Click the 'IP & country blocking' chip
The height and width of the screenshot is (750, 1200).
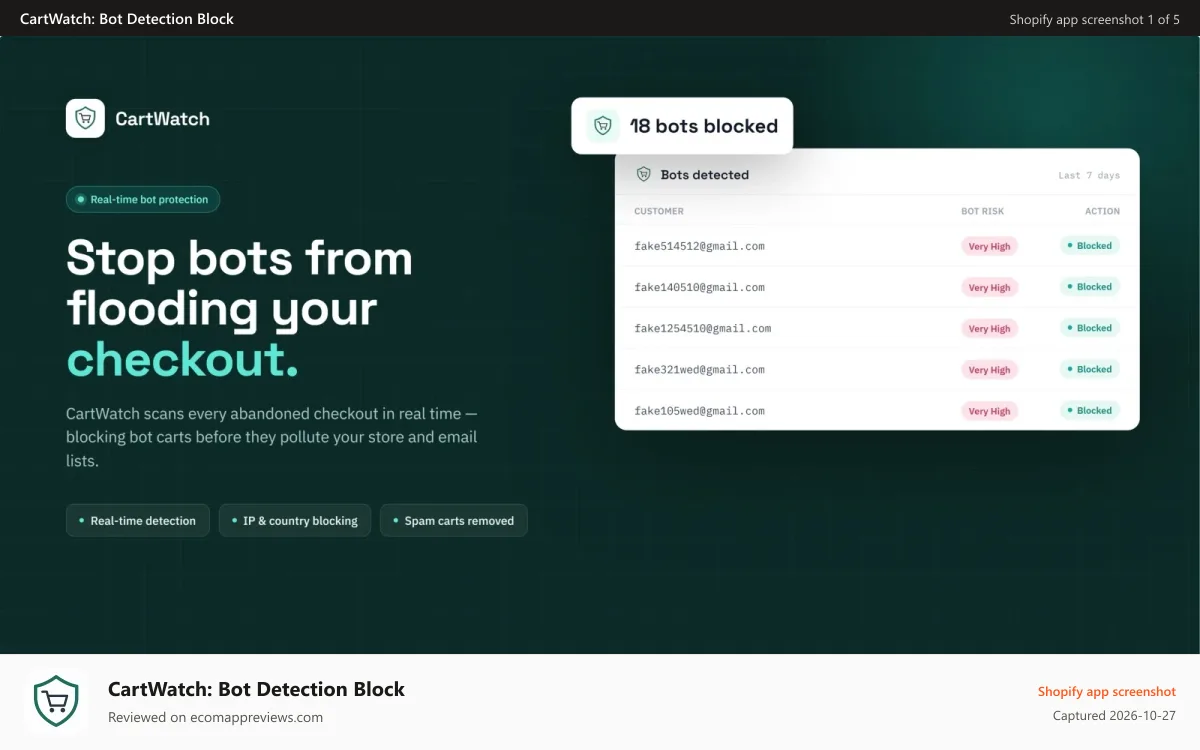[x=295, y=521]
